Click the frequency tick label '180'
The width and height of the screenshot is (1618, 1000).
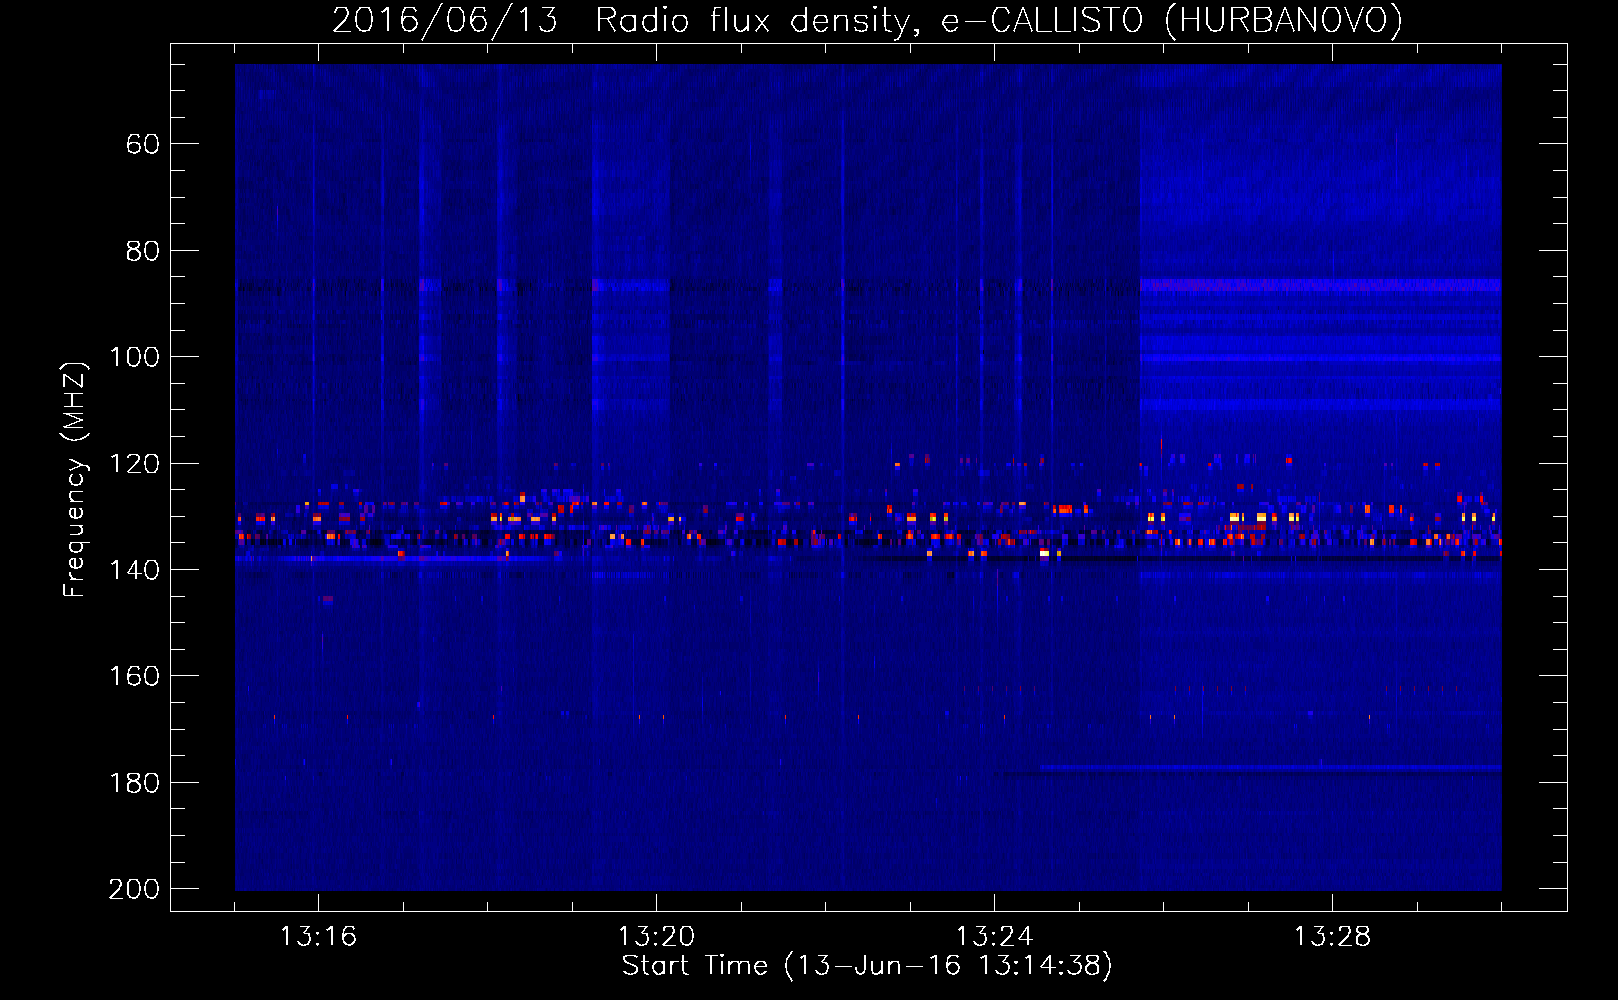(135, 783)
